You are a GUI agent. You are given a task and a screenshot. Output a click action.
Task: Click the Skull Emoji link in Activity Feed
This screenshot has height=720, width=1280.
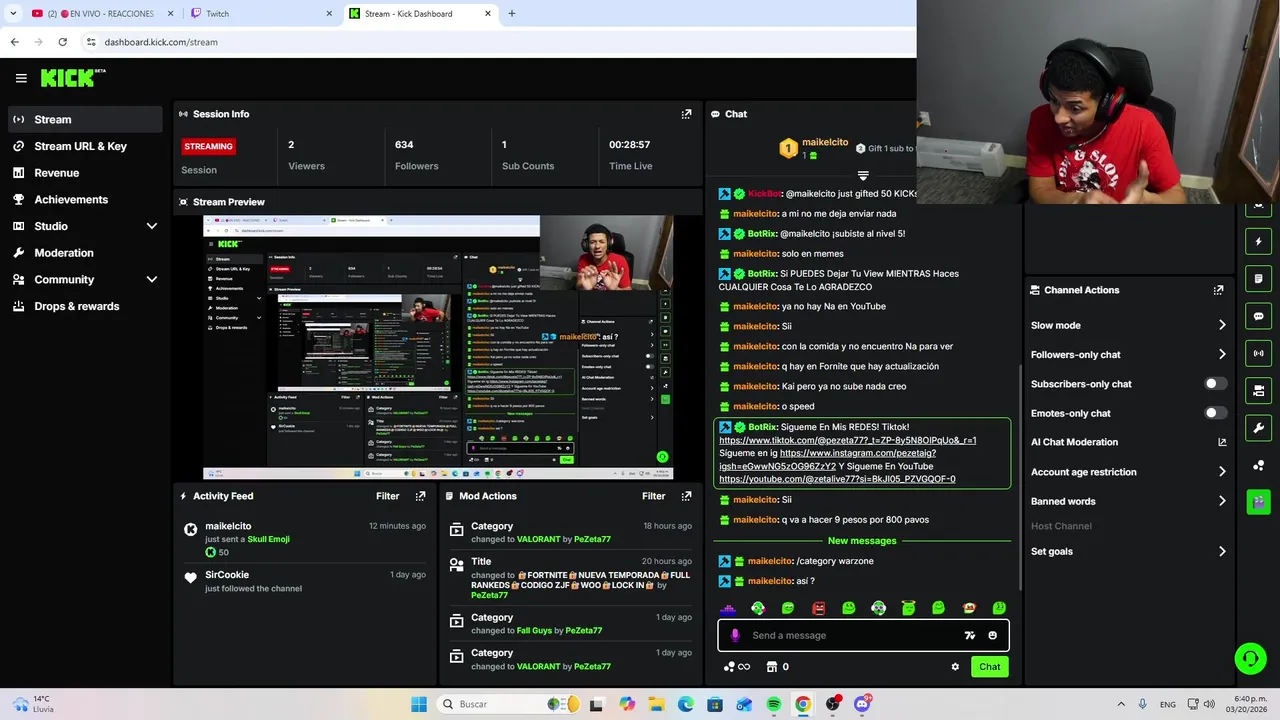point(268,539)
